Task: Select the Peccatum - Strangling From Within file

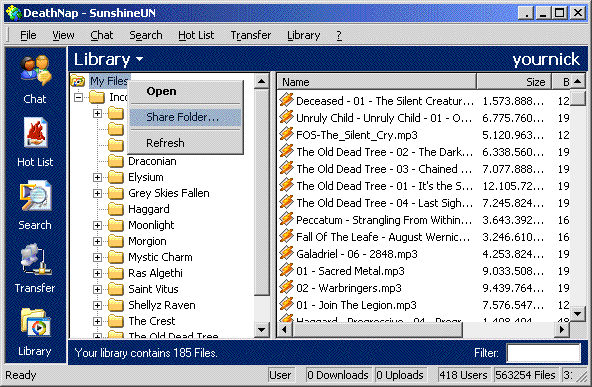Action: pyautogui.click(x=384, y=220)
